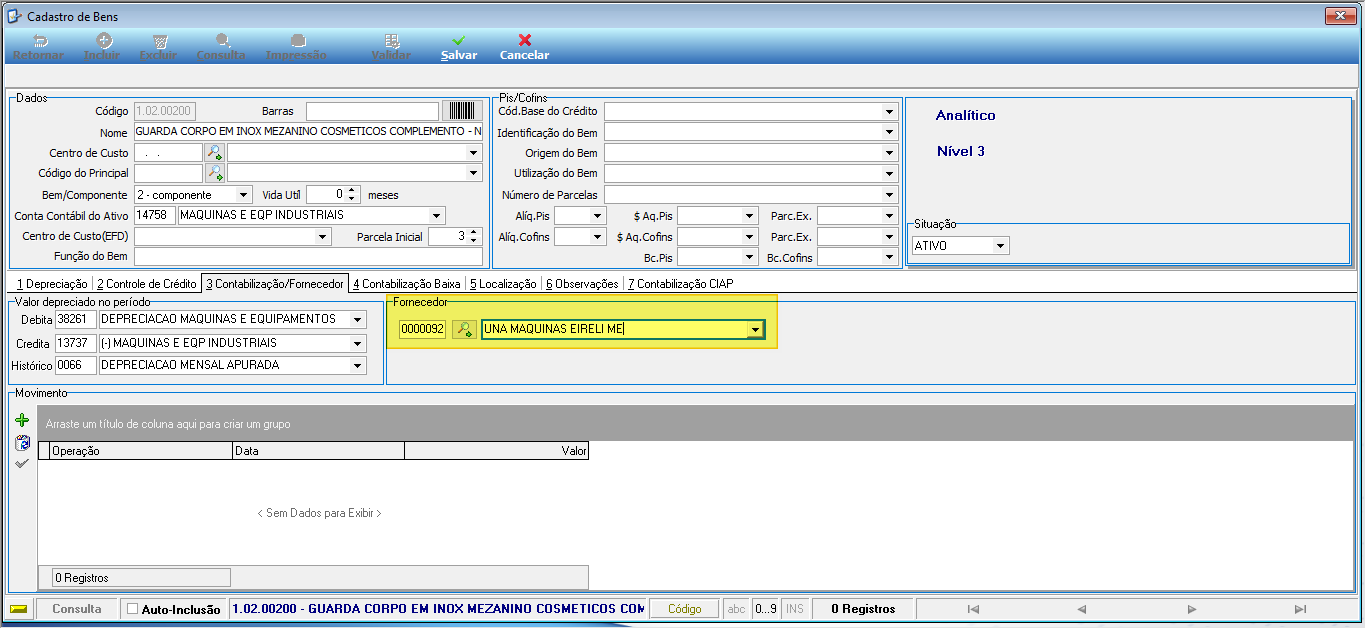Viewport: 1366px width, 629px height.
Task: Switch to 1 Depreciação tab
Action: pos(51,284)
